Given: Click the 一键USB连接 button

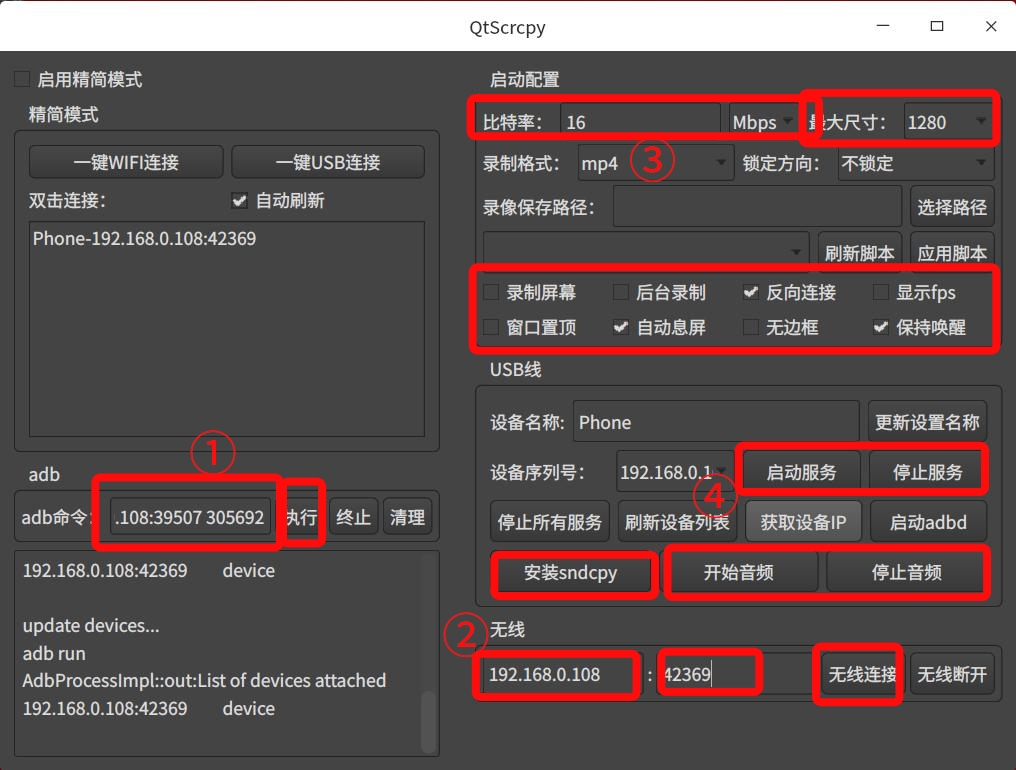Looking at the screenshot, I should click(327, 161).
